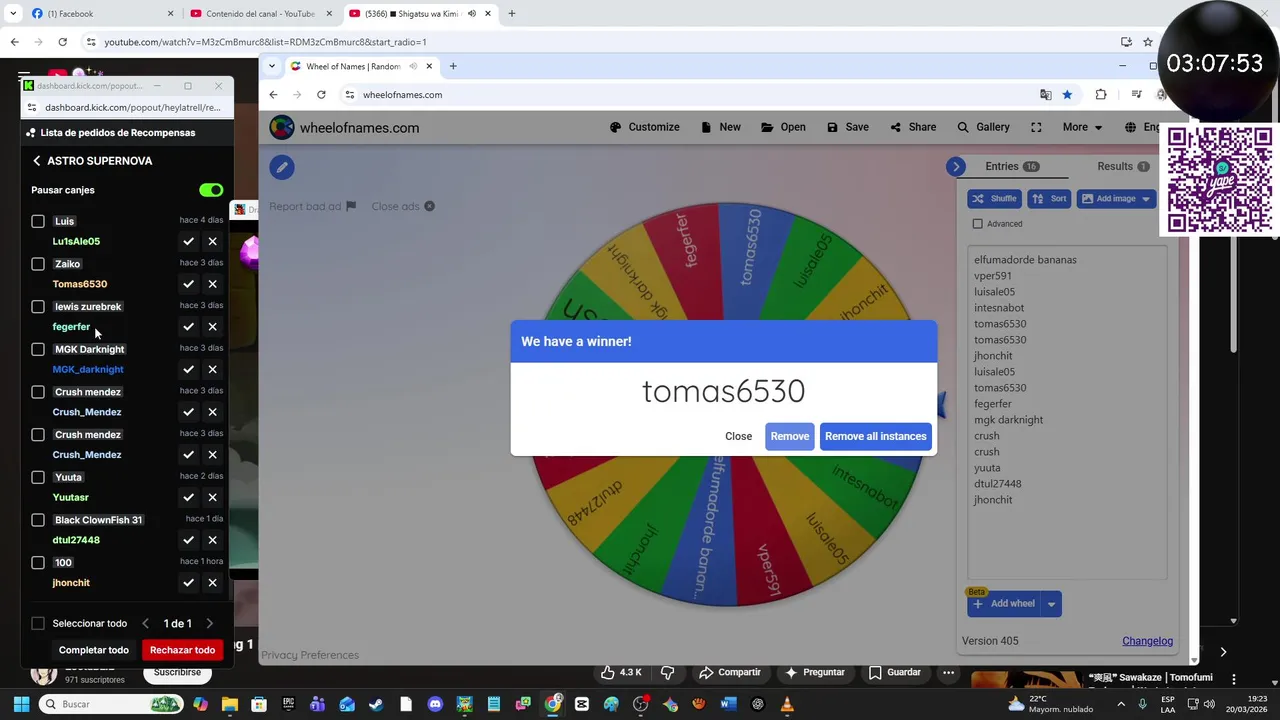Reject the Yuutasr redemption with X

pyautogui.click(x=212, y=497)
